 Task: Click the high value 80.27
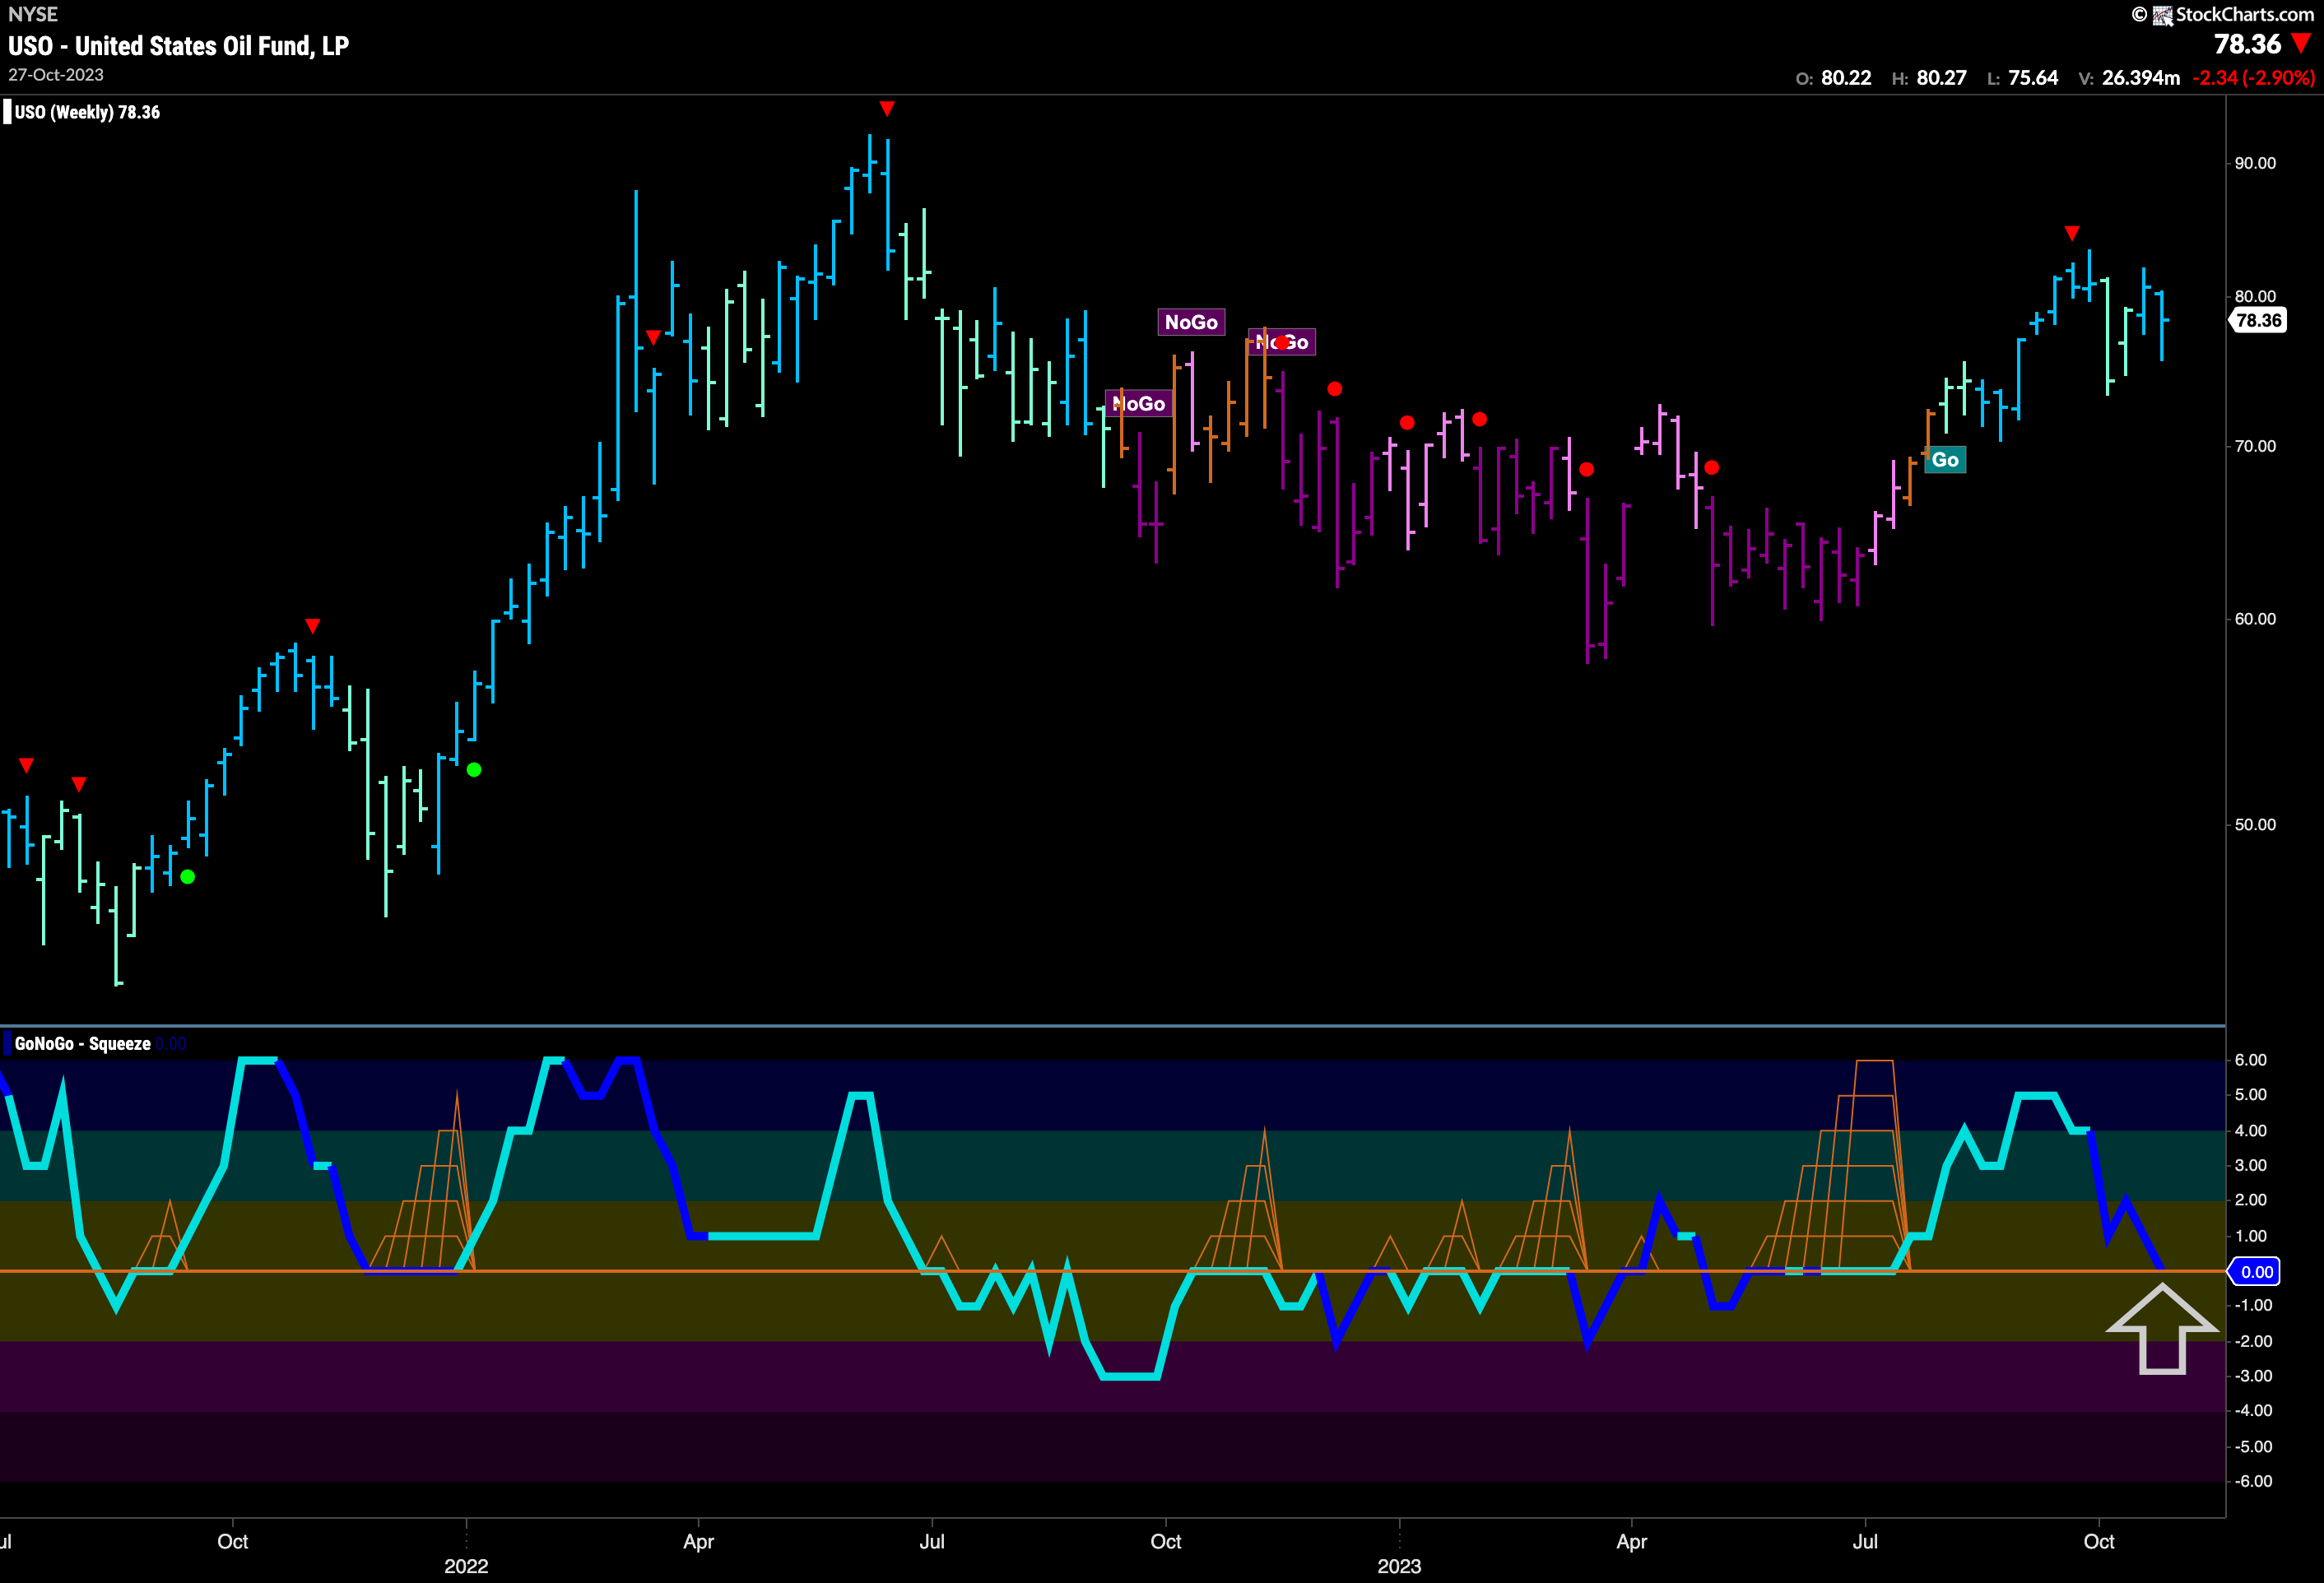1941,78
